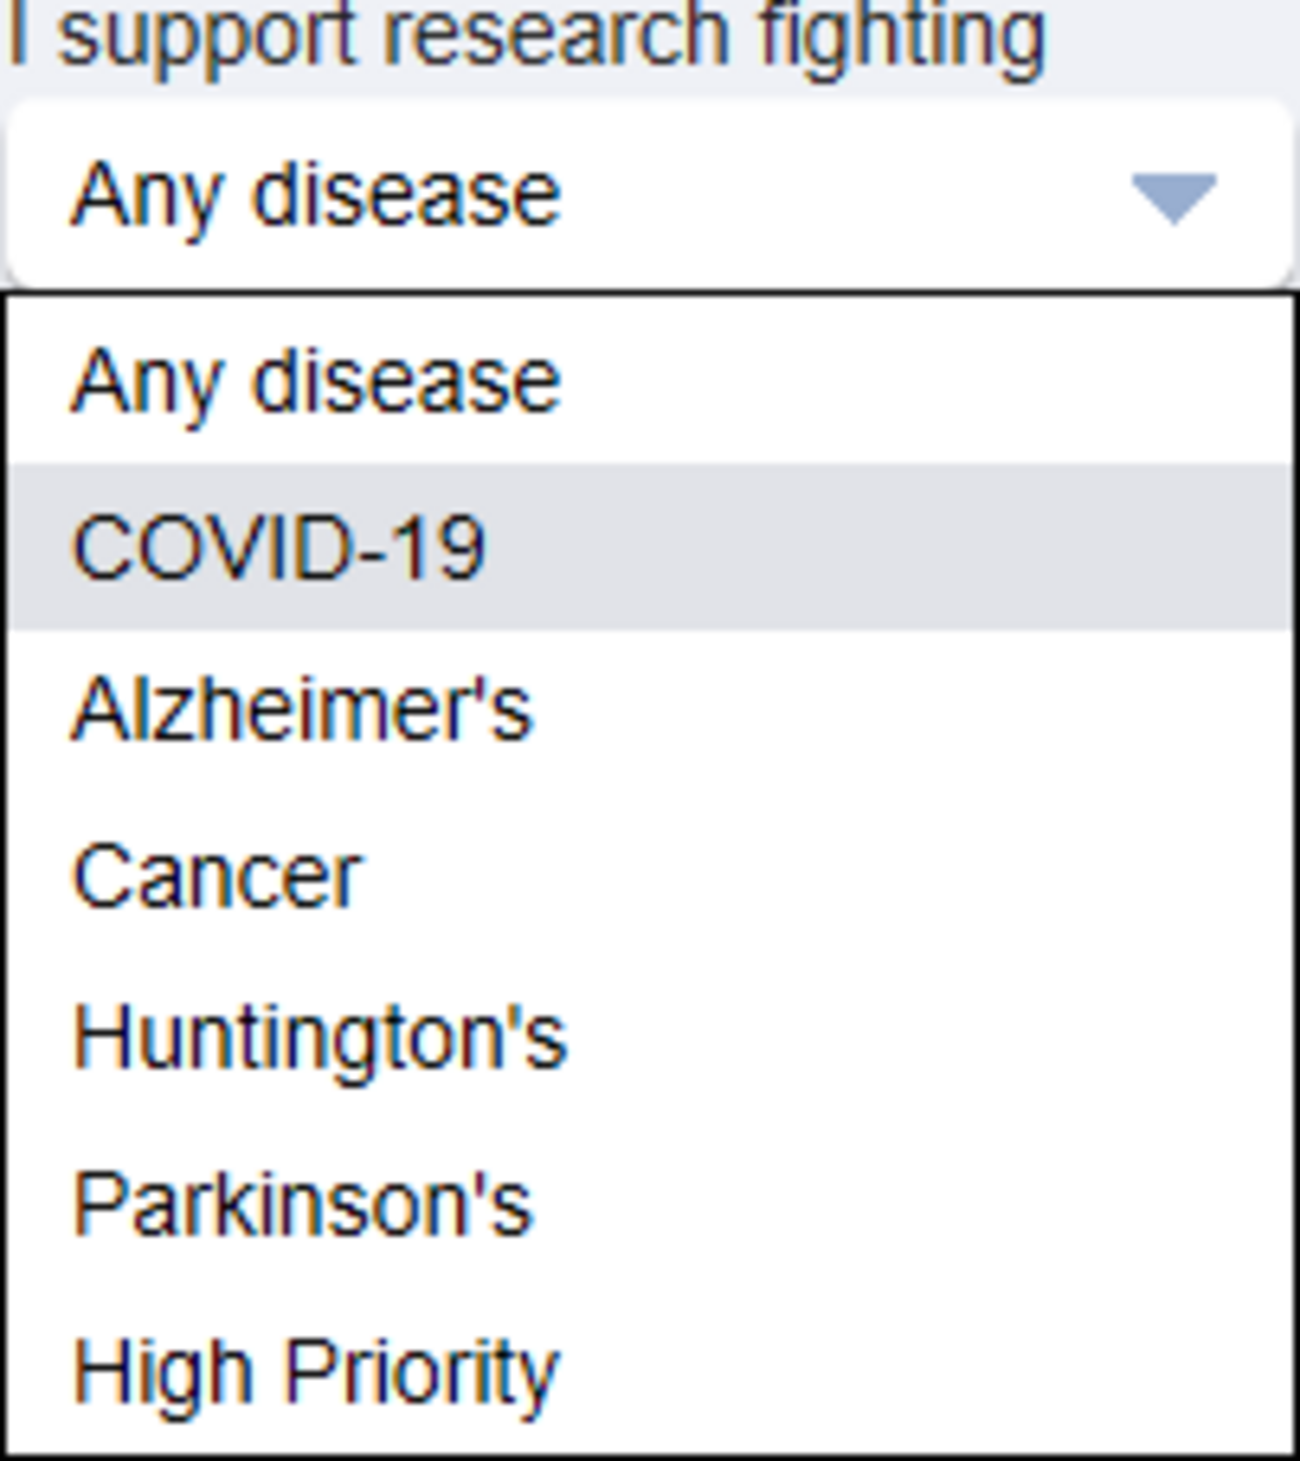Viewport: 1300px width, 1461px height.
Task: Click the dropdown arrow beside Any disease
Action: click(x=1172, y=197)
